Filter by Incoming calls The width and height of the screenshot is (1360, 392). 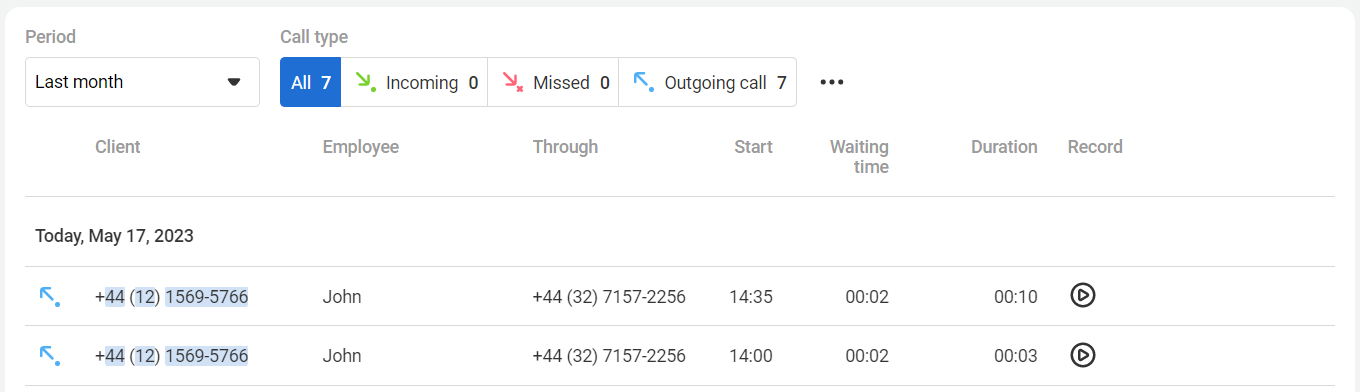tap(415, 82)
